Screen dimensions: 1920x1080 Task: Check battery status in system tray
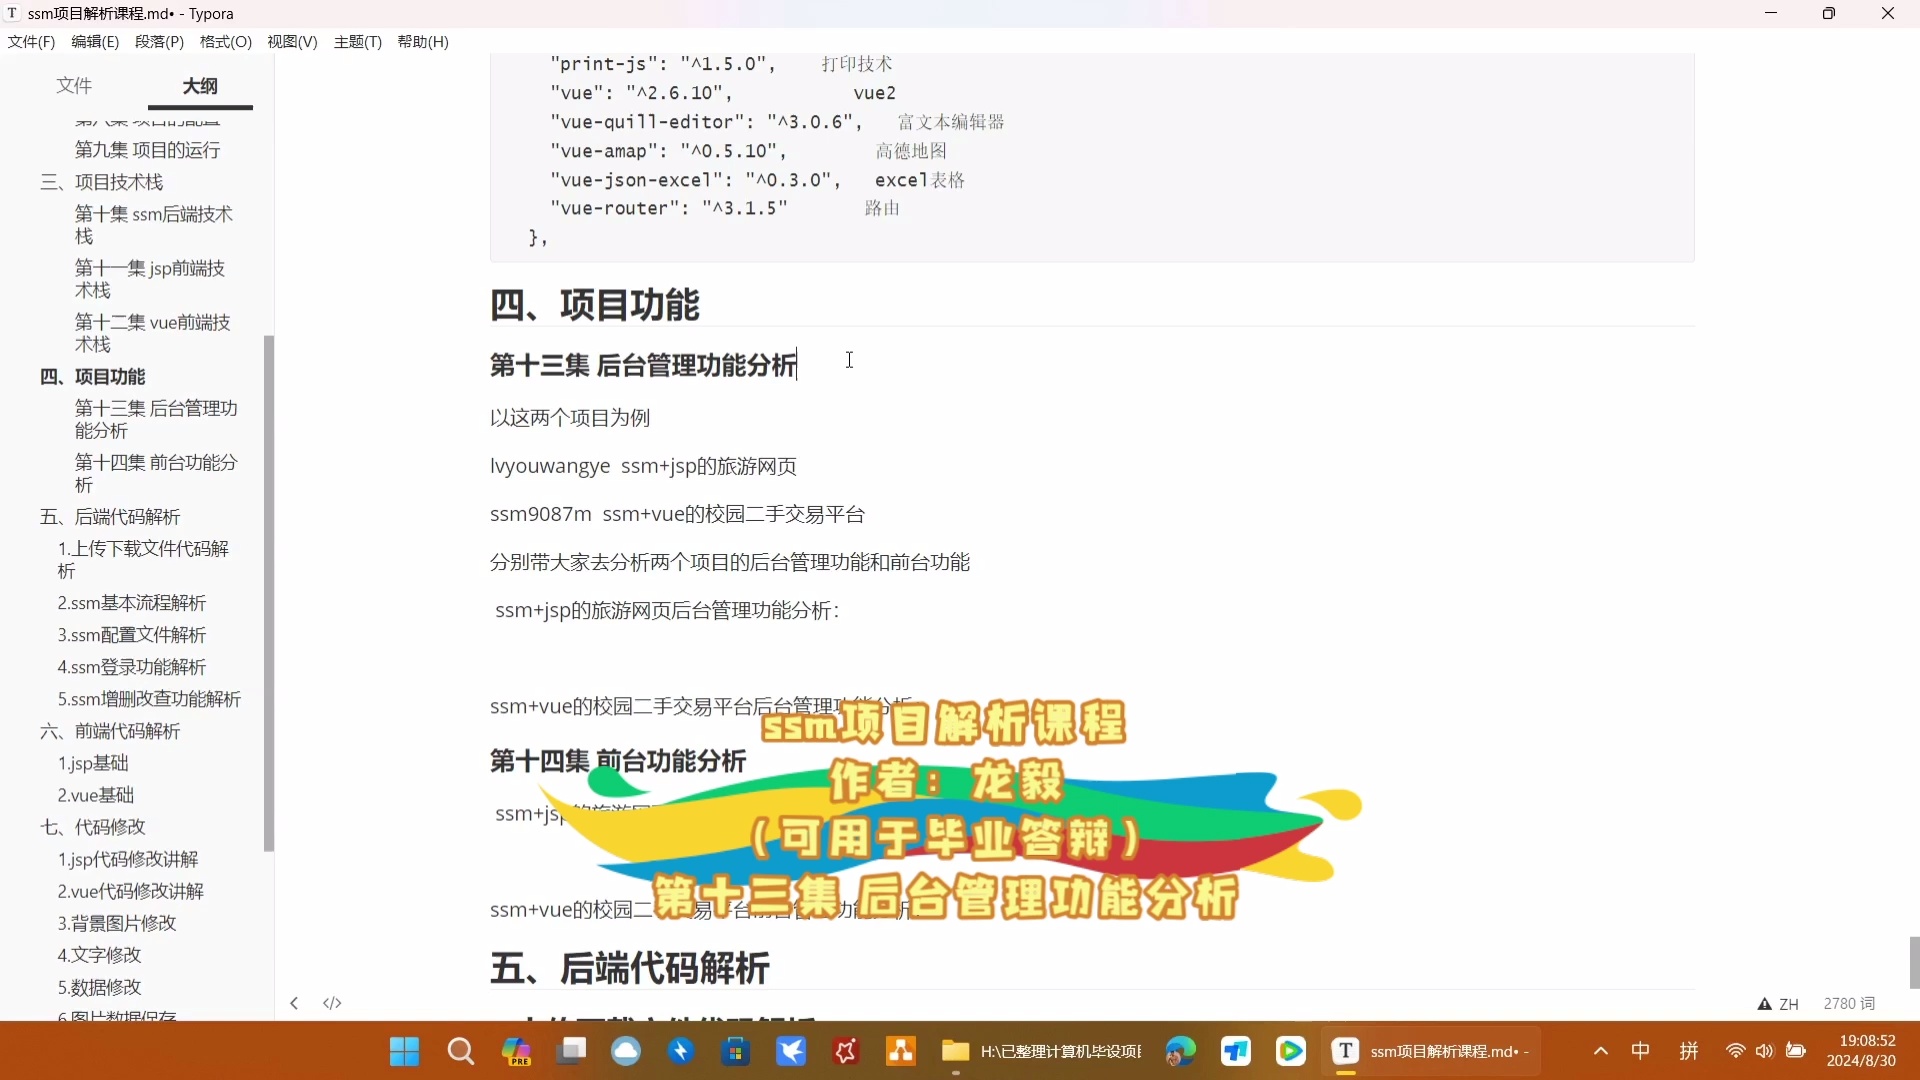click(x=1797, y=1051)
